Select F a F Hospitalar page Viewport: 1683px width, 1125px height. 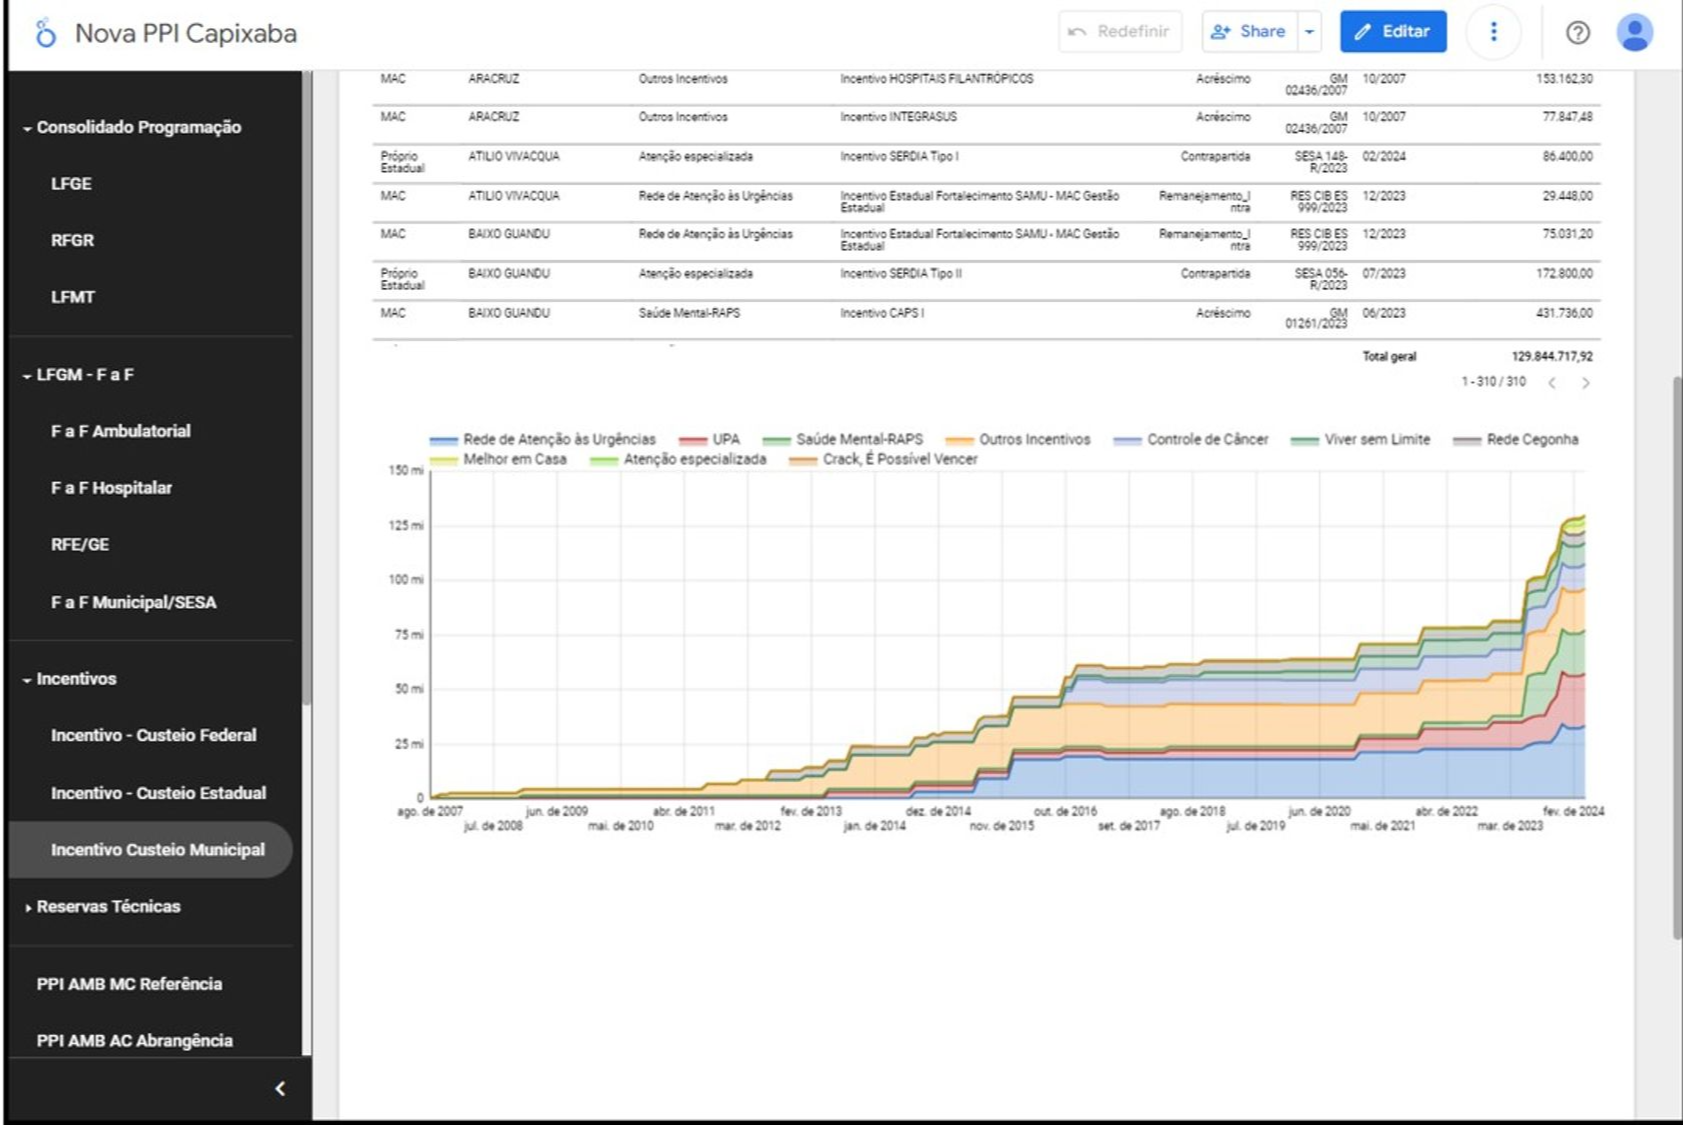(111, 488)
